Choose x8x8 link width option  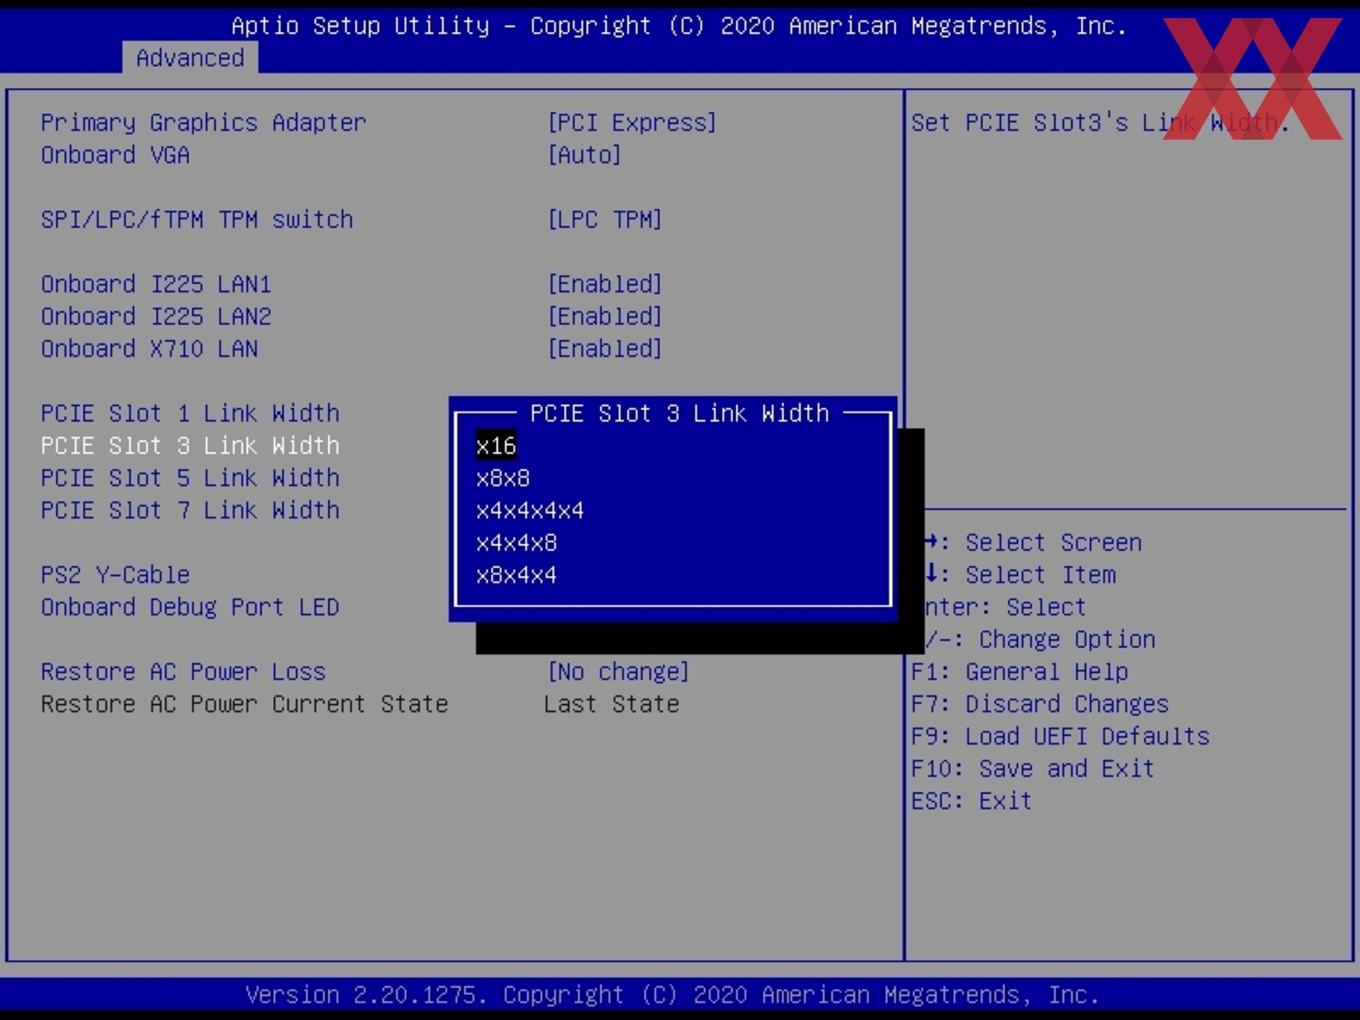503,478
